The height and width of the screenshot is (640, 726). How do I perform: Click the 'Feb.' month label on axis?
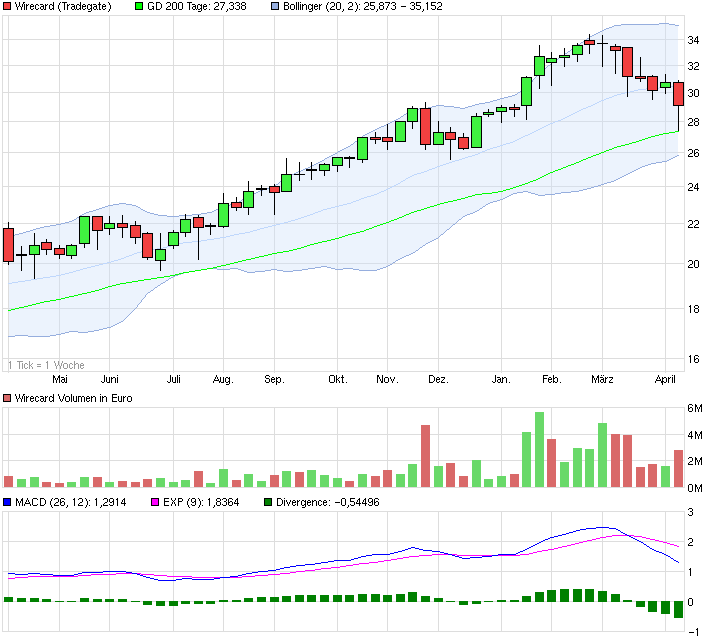tap(551, 379)
